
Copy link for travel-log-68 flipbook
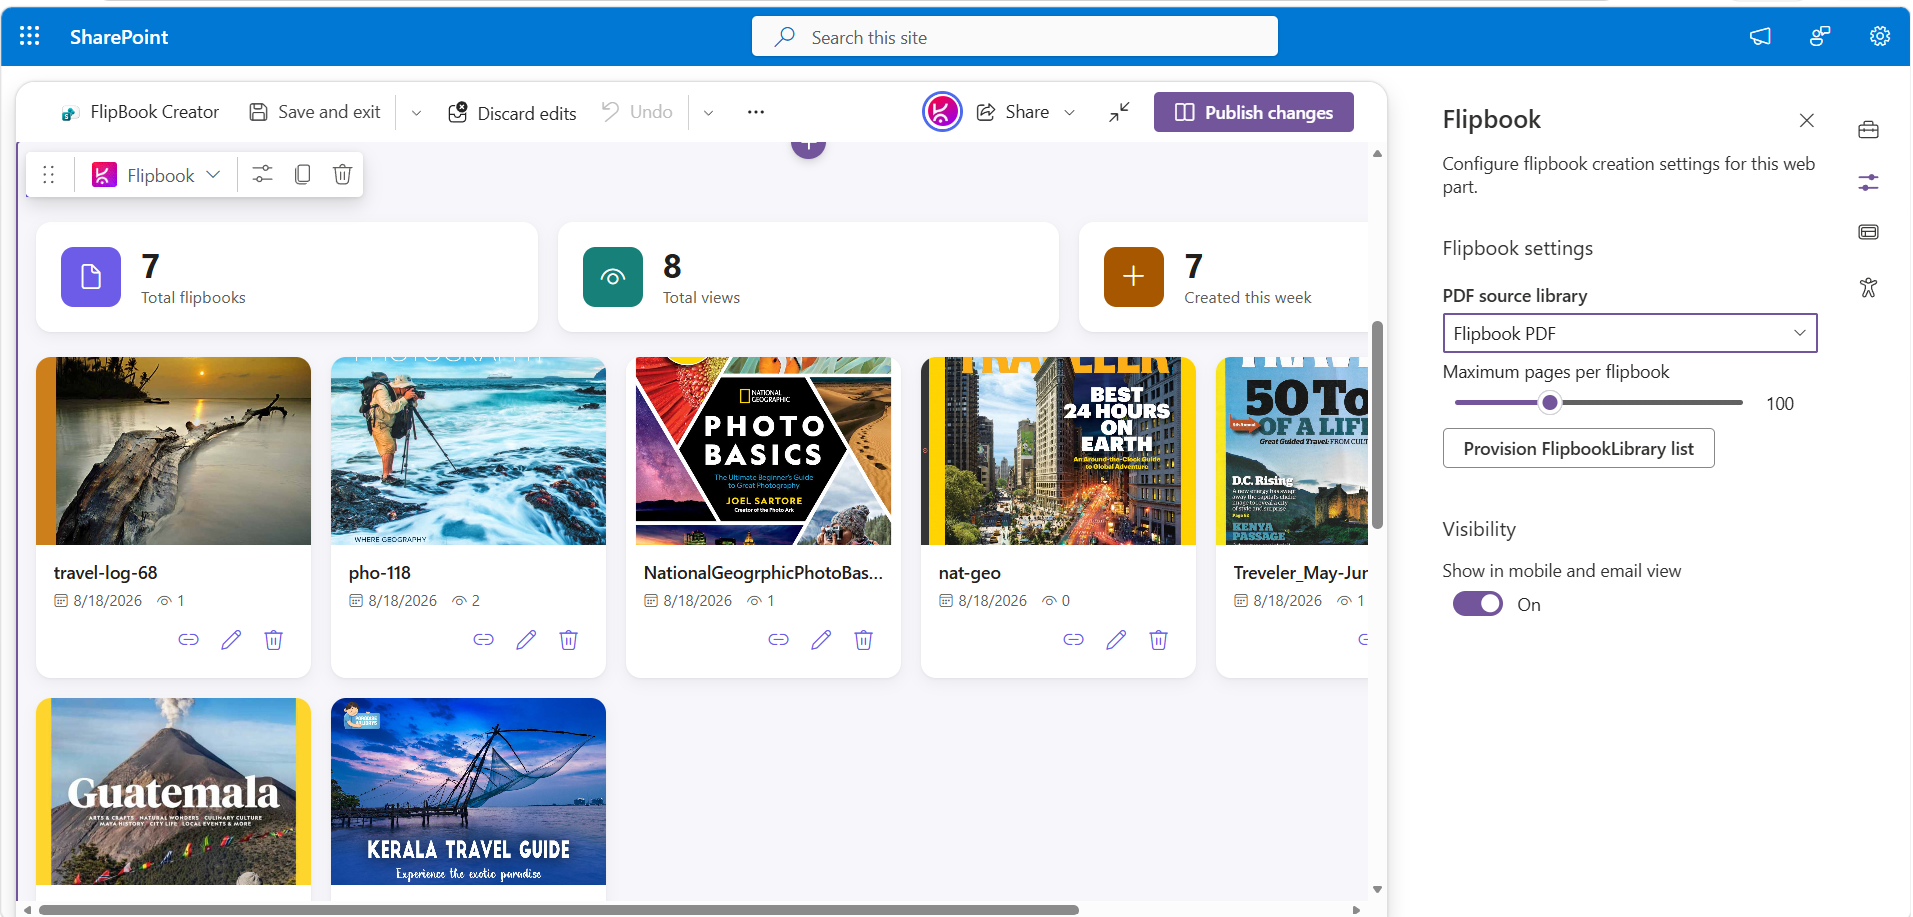[x=188, y=640]
